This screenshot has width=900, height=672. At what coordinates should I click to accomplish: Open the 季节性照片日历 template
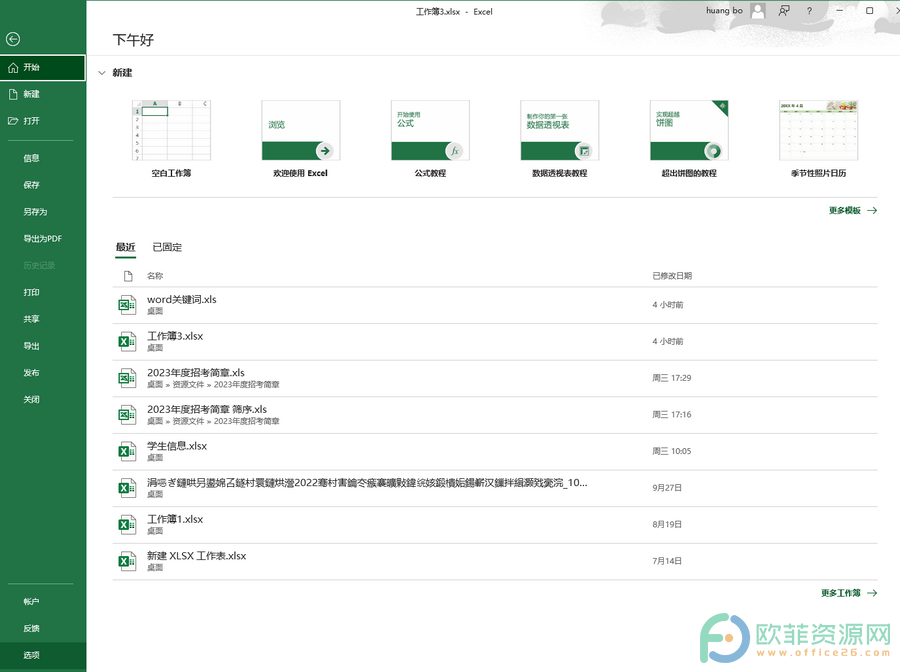[818, 139]
